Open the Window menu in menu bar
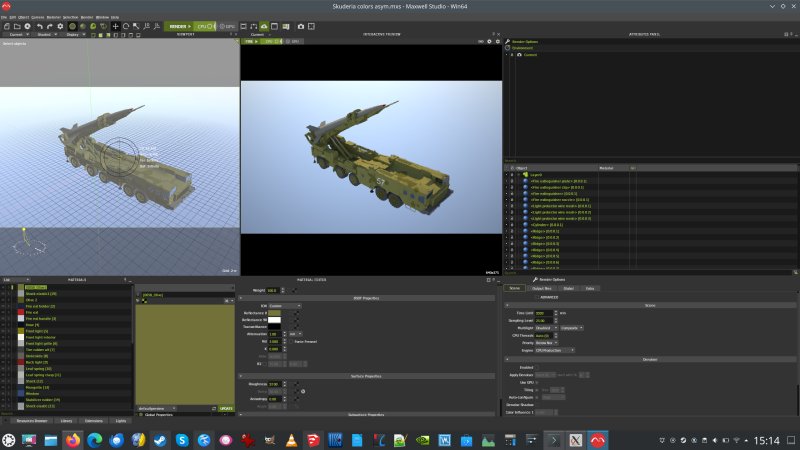This screenshot has height=450, width=800. click(103, 17)
